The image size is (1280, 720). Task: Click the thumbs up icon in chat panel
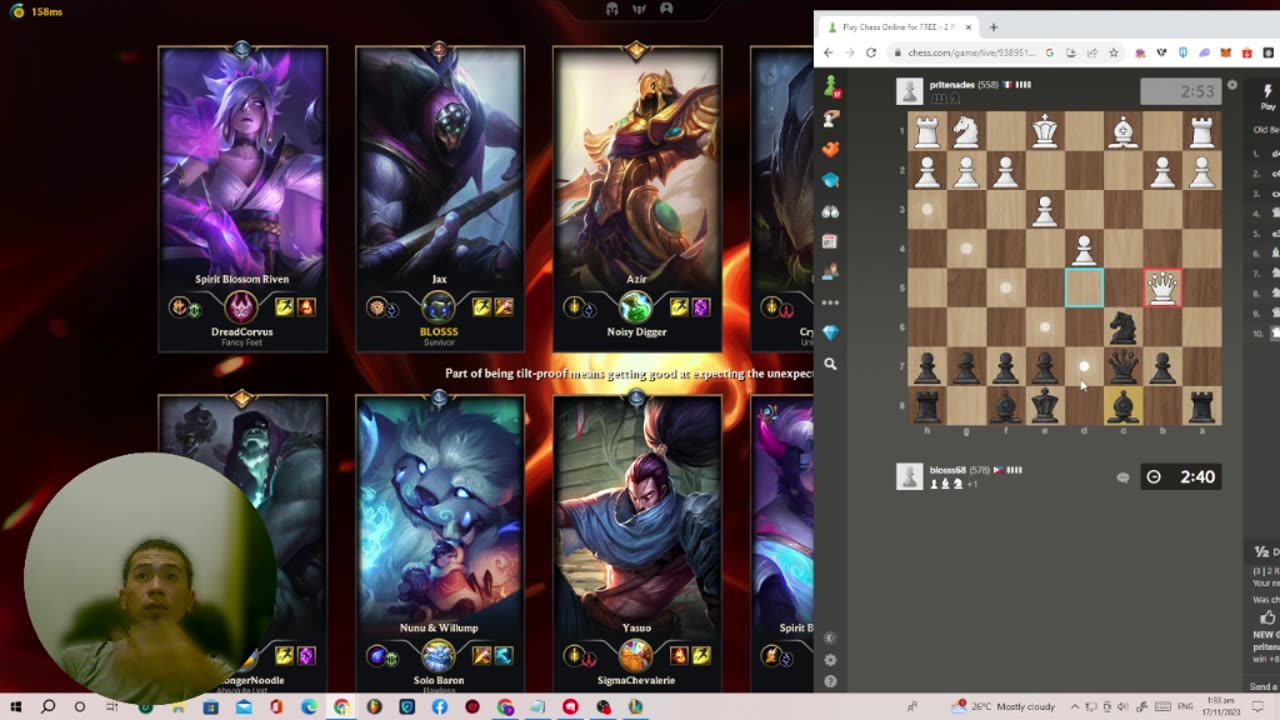1267,617
